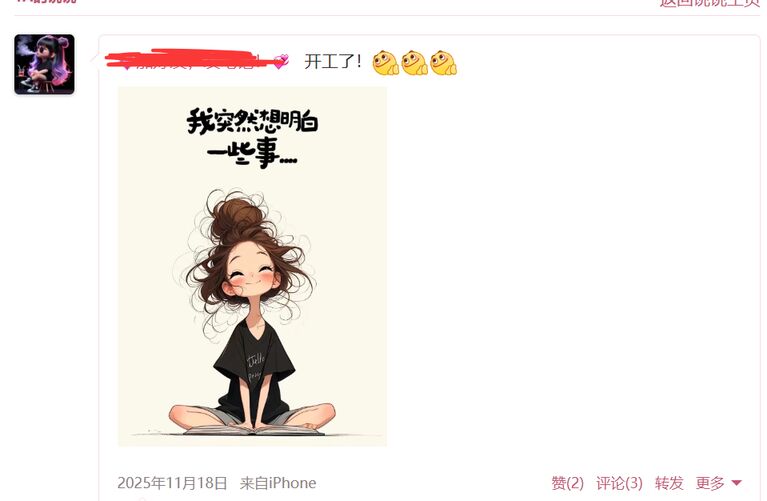Expand the arrow beside 更多
Viewport: 767px width, 501px height.
[736, 483]
